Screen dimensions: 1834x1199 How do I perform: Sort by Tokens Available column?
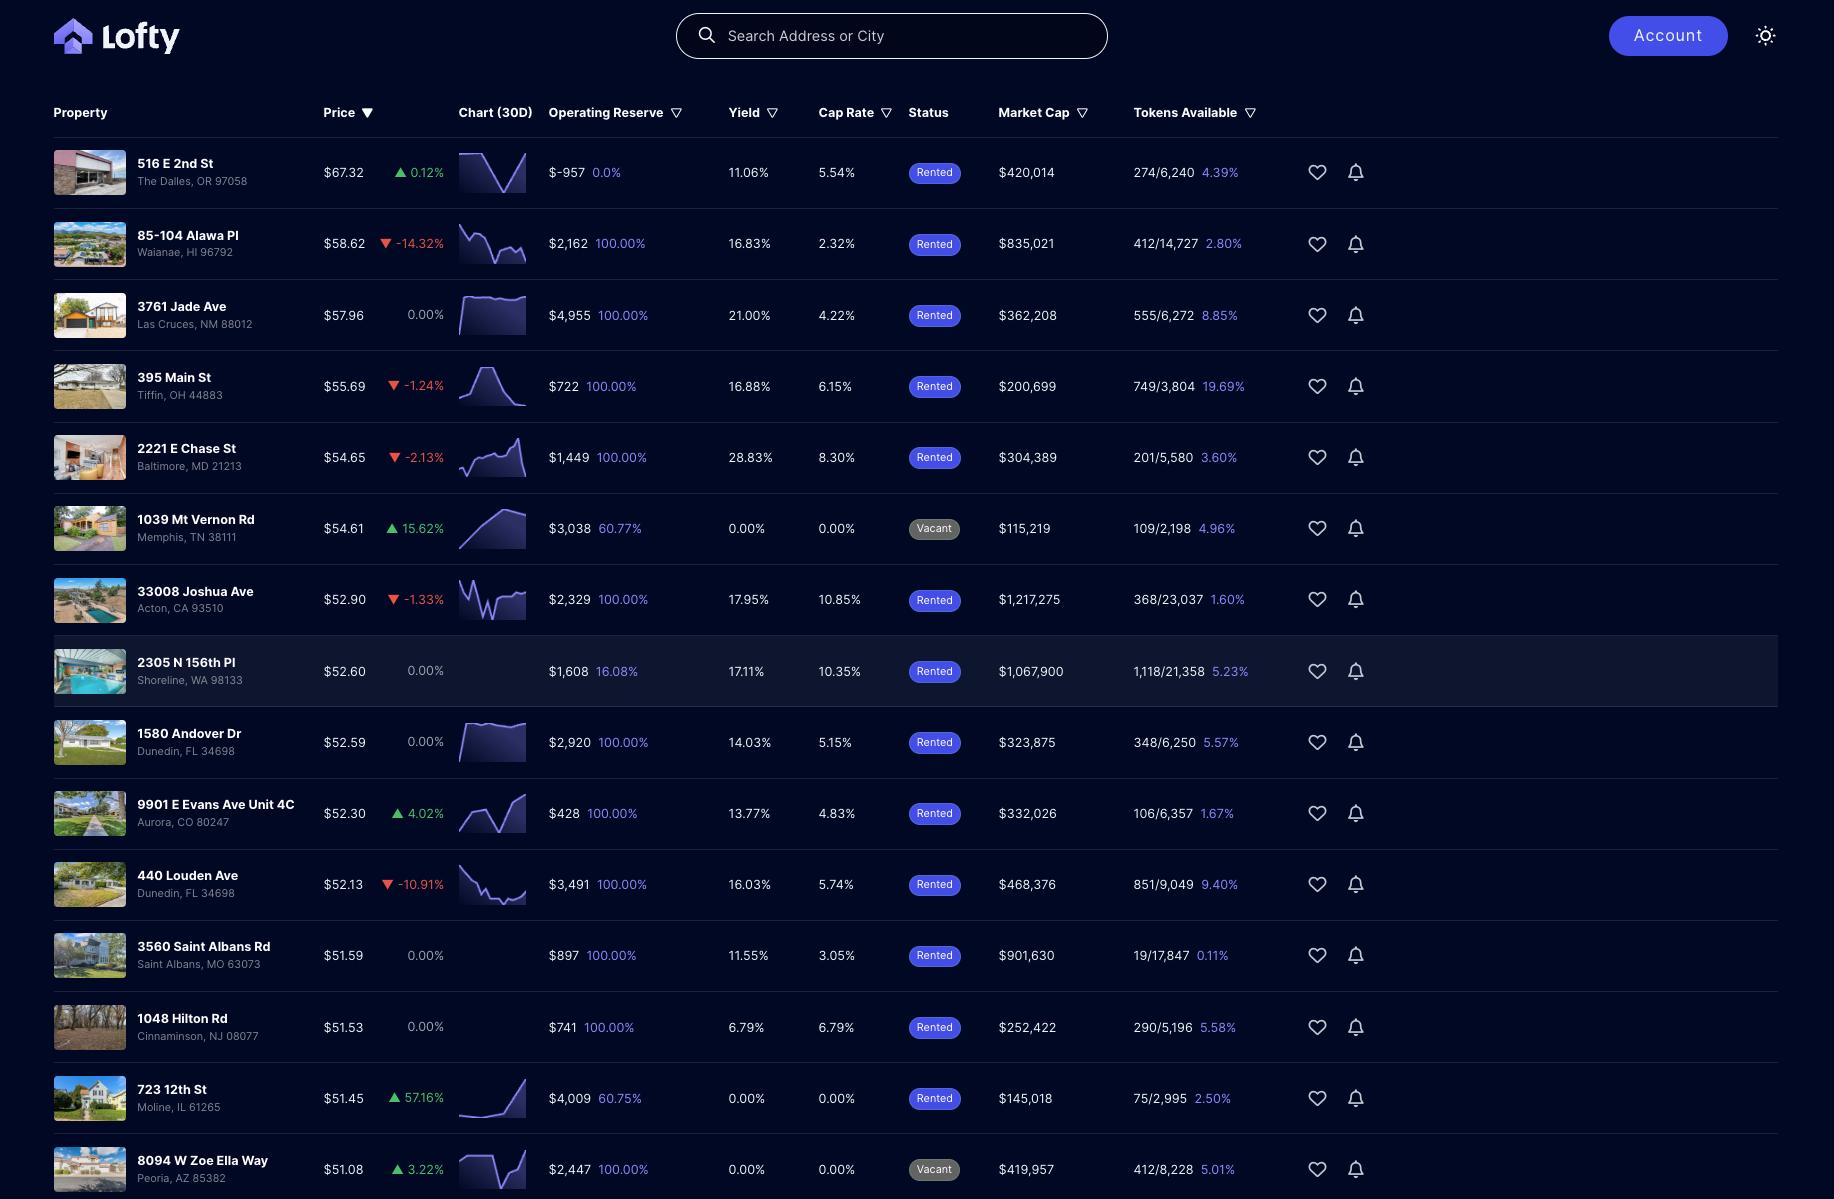[x=1250, y=113]
